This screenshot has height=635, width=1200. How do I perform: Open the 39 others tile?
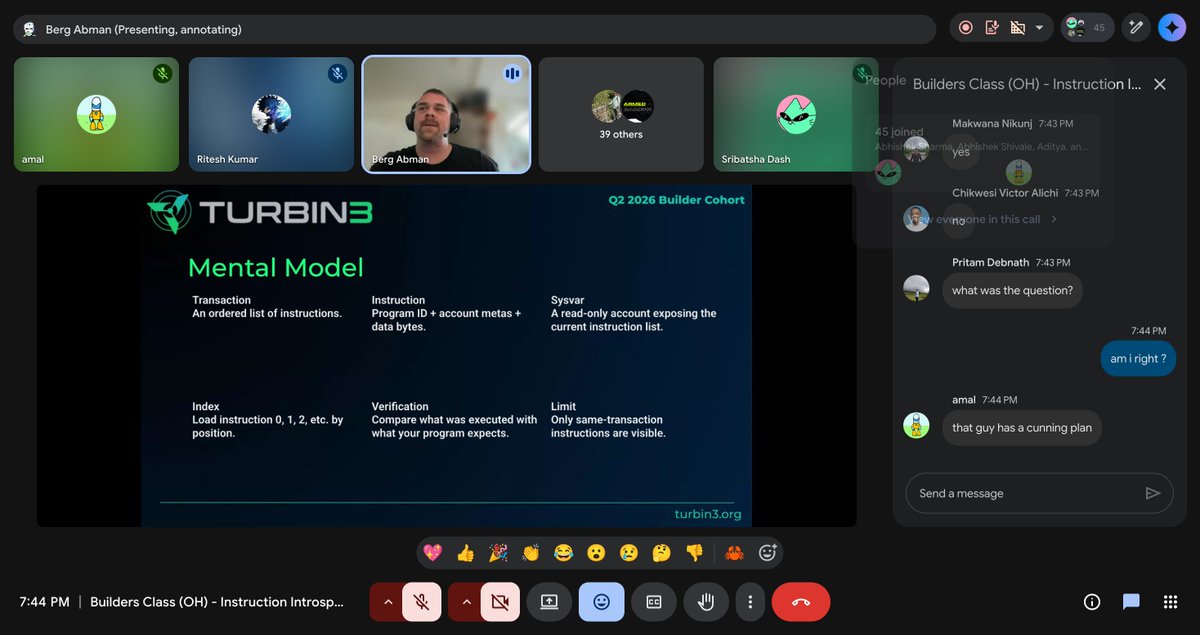click(x=621, y=114)
